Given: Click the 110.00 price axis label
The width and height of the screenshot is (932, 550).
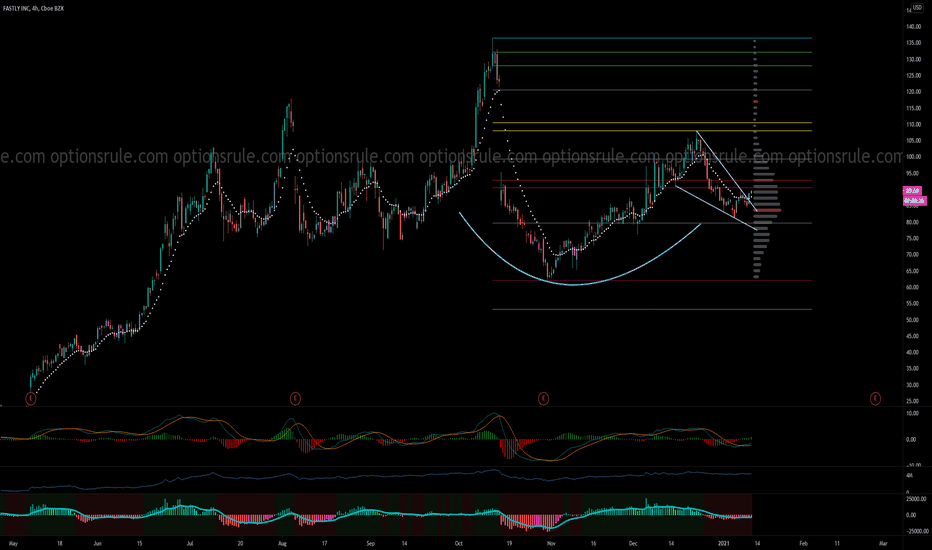Looking at the screenshot, I should coord(914,125).
